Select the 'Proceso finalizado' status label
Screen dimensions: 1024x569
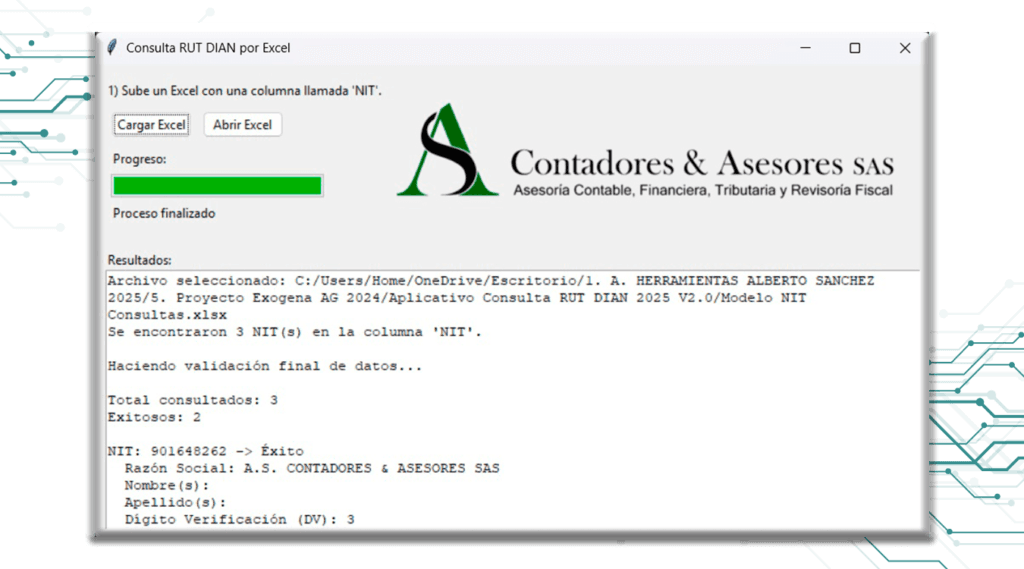[x=164, y=213]
